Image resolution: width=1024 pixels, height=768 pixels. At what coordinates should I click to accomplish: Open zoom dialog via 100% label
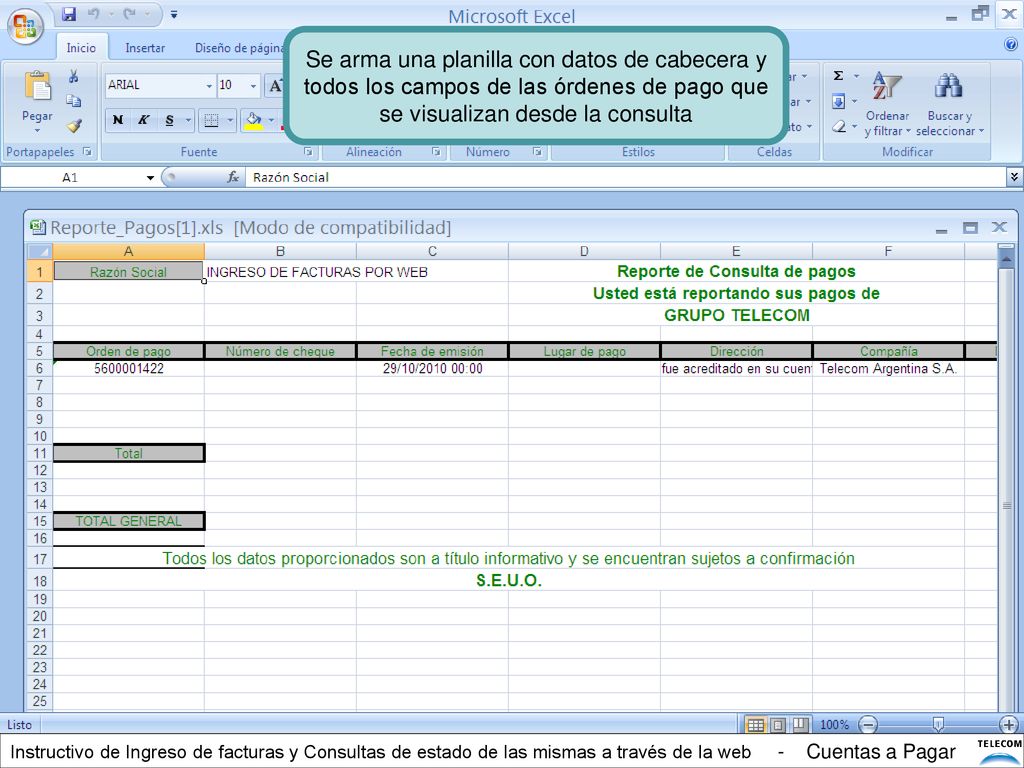[834, 724]
